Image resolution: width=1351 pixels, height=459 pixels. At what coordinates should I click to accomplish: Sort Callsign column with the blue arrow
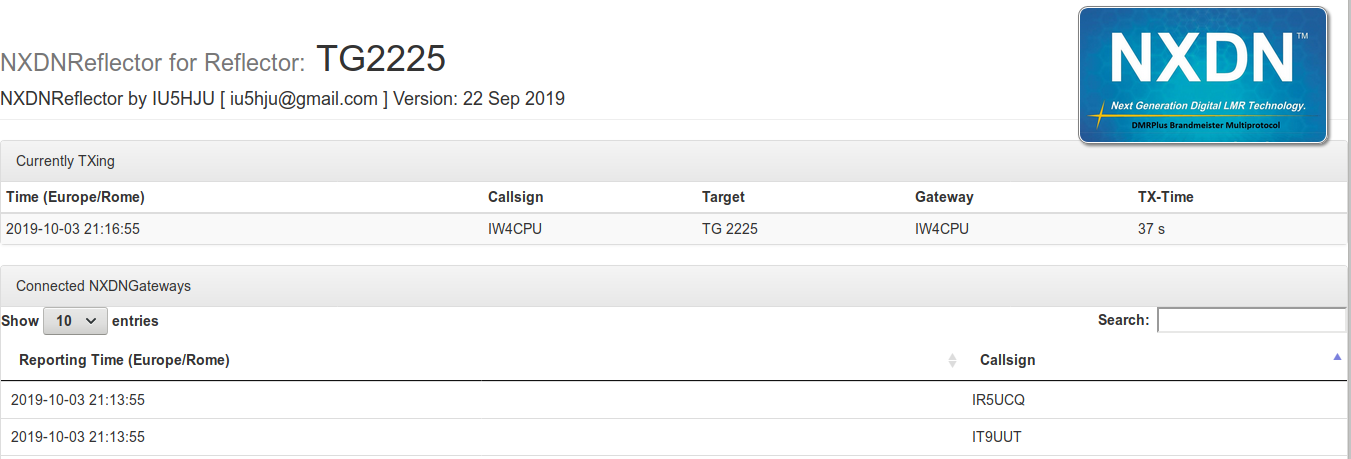pos(1337,356)
